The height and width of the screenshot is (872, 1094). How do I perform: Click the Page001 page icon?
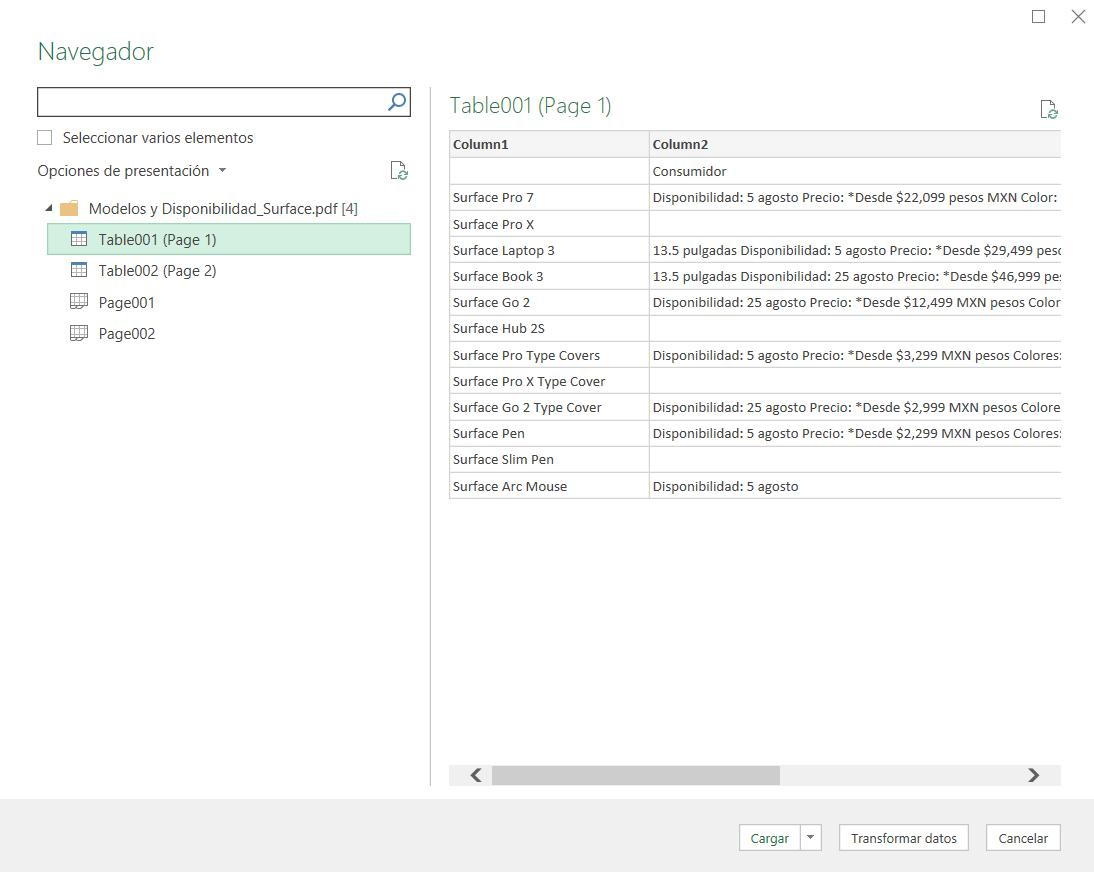(78, 301)
